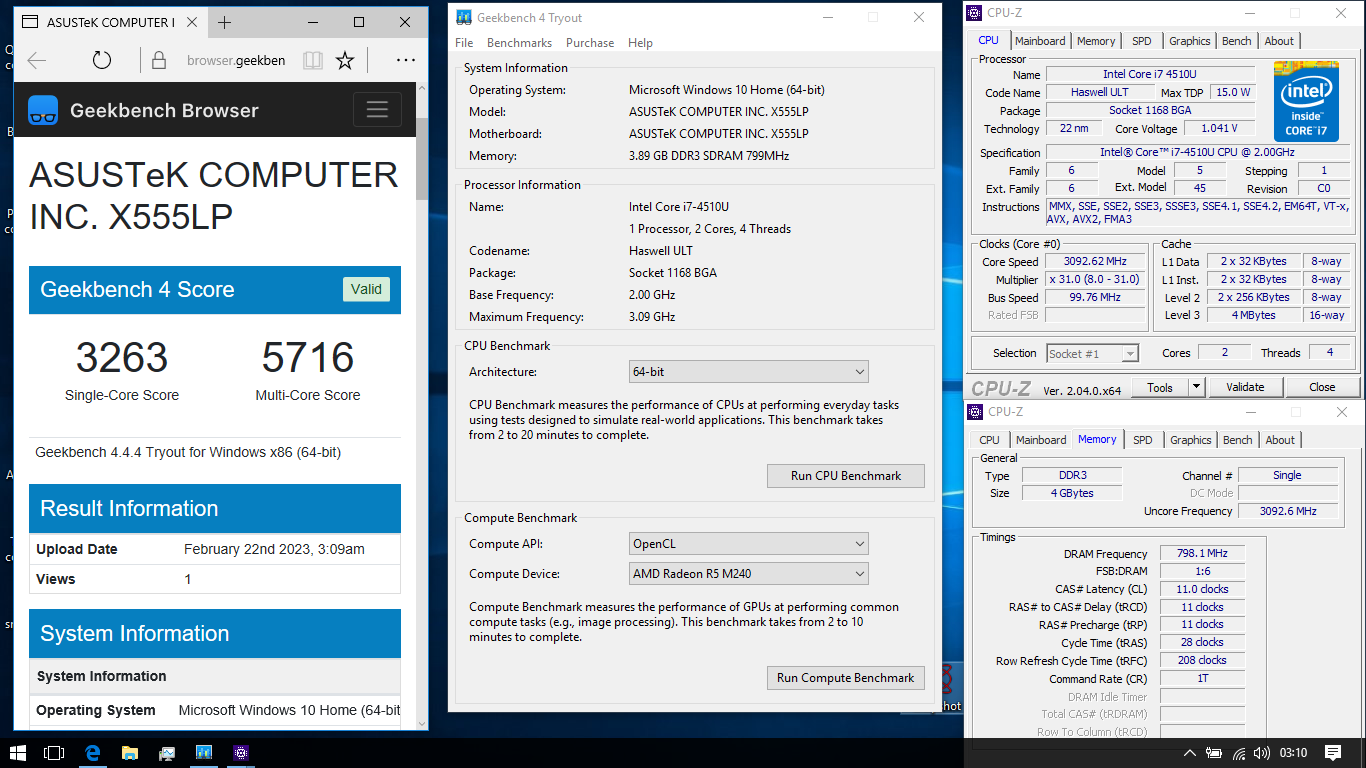Open the Windows Start menu
1366x768 pixels.
18,752
